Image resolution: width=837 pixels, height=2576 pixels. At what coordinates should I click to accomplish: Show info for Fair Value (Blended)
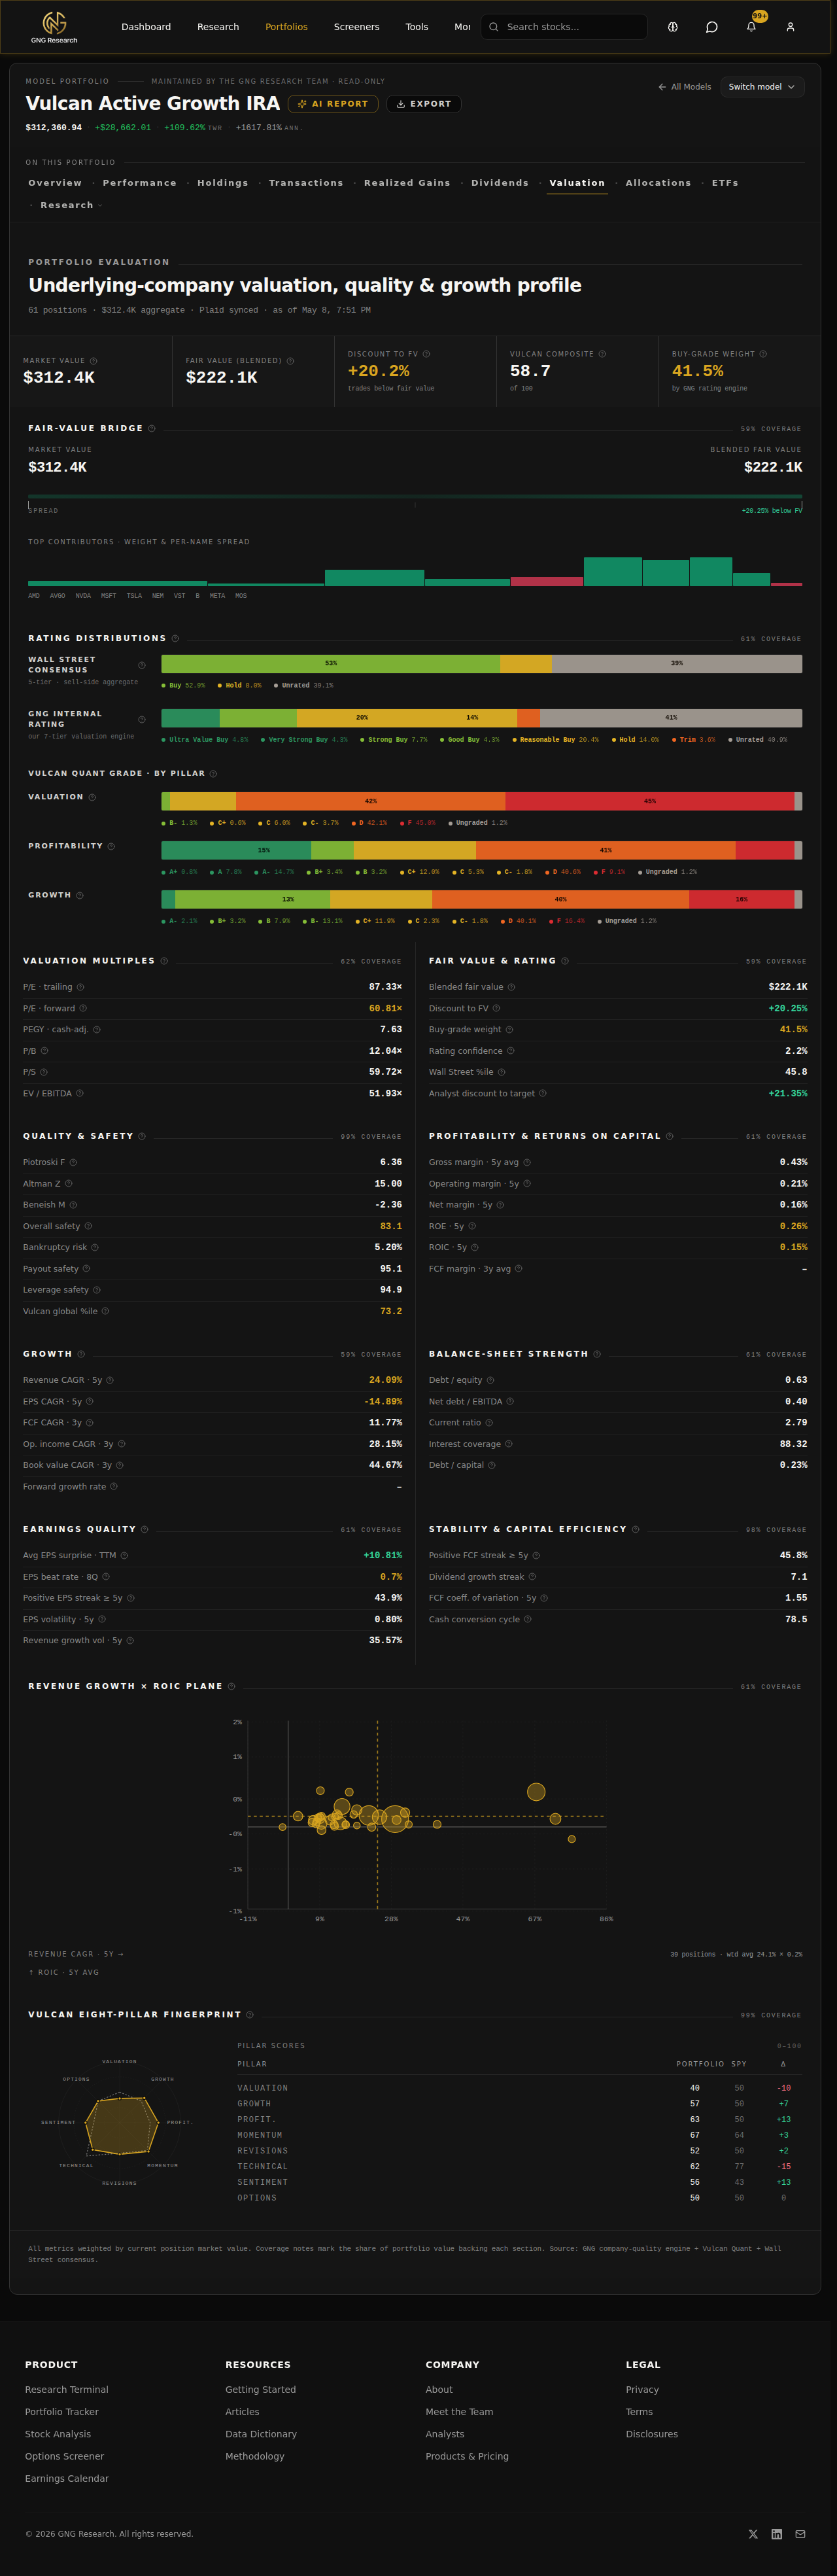[290, 361]
